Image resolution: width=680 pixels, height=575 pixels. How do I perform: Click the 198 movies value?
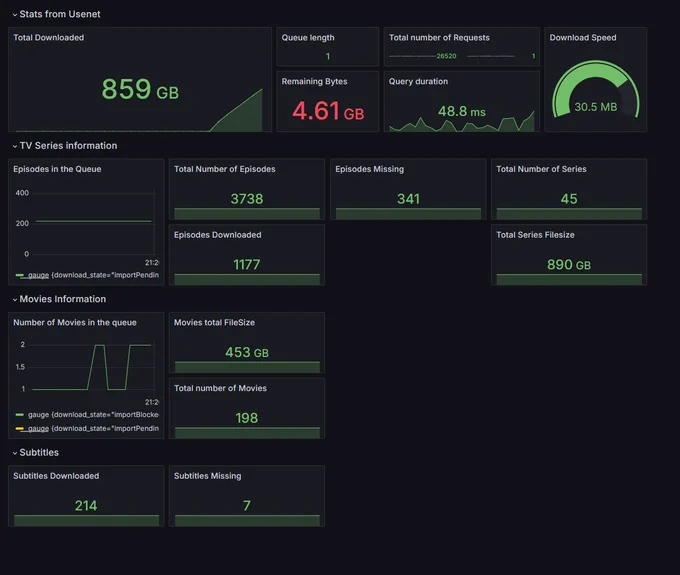click(247, 418)
